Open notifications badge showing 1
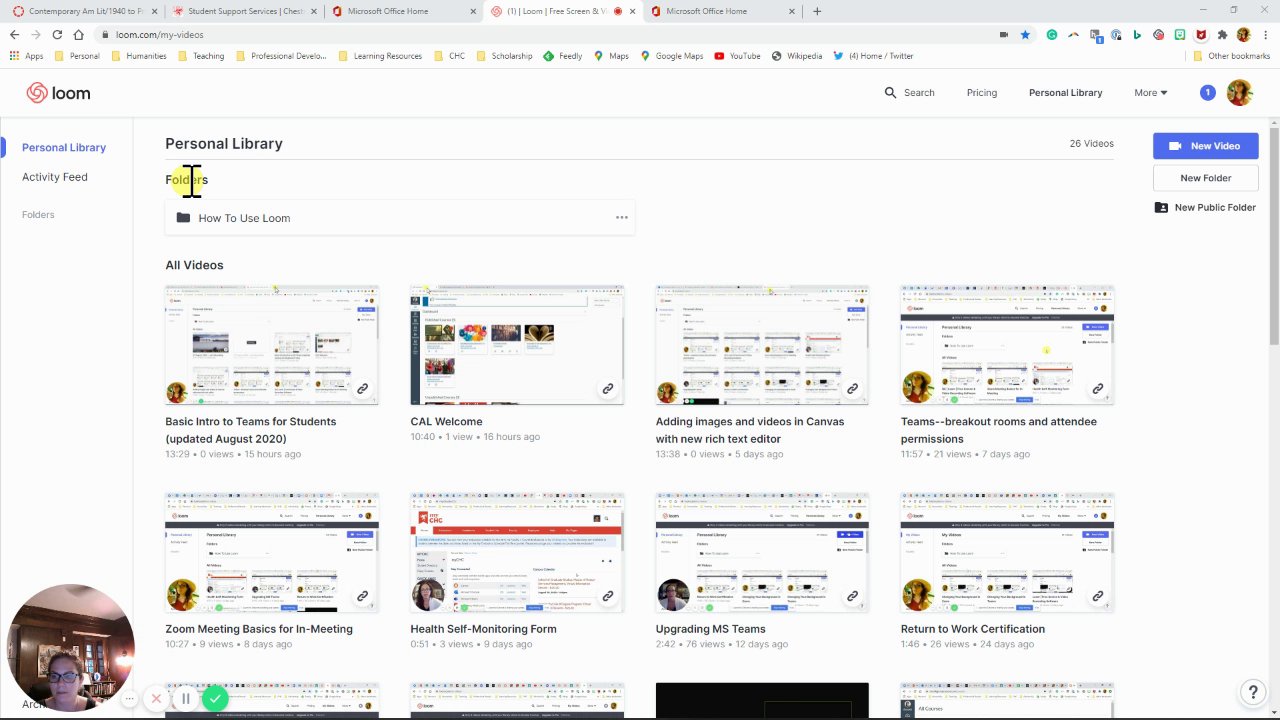 pyautogui.click(x=1207, y=93)
